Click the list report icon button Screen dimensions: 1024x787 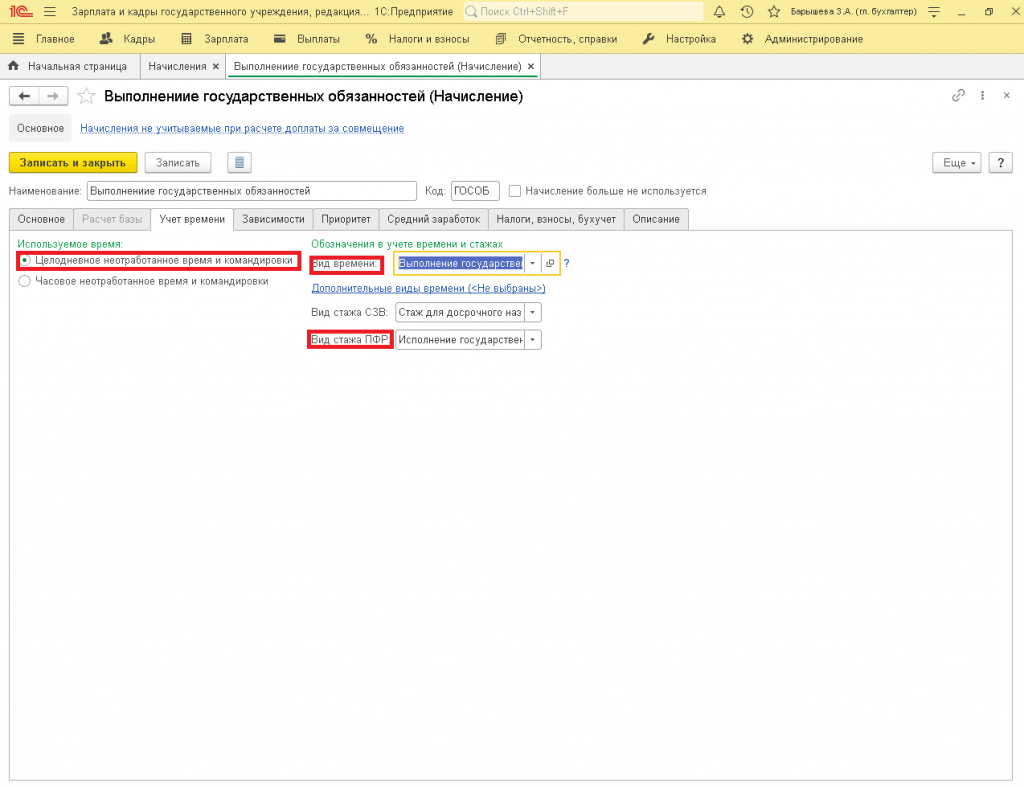(x=239, y=162)
